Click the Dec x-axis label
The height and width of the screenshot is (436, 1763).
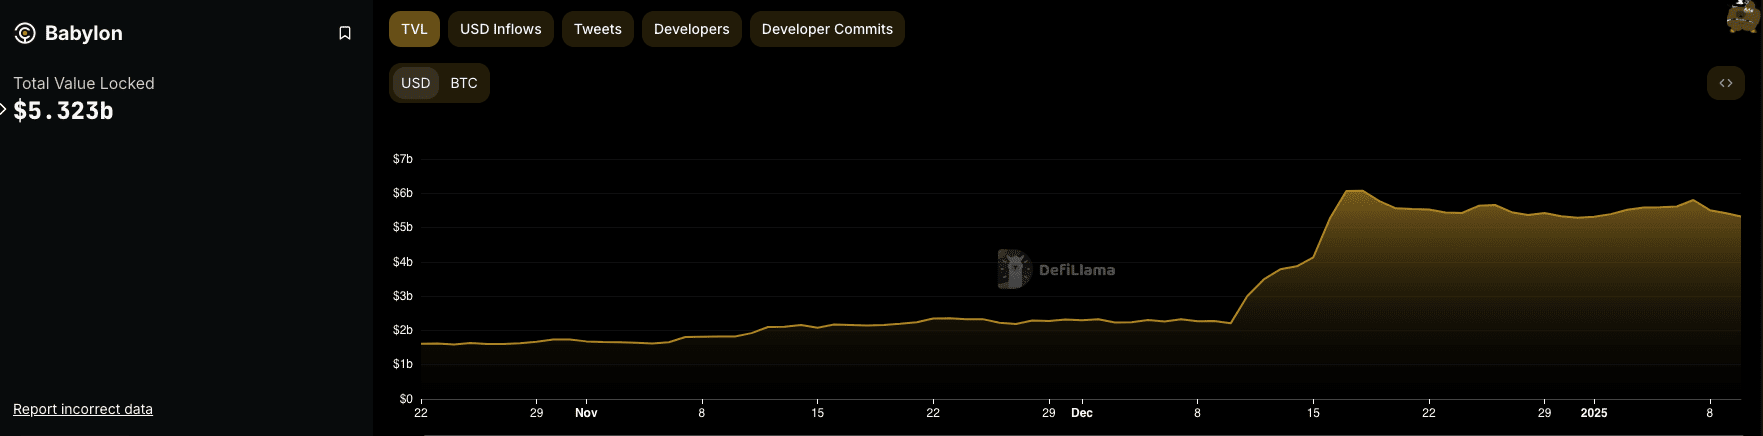(1082, 413)
